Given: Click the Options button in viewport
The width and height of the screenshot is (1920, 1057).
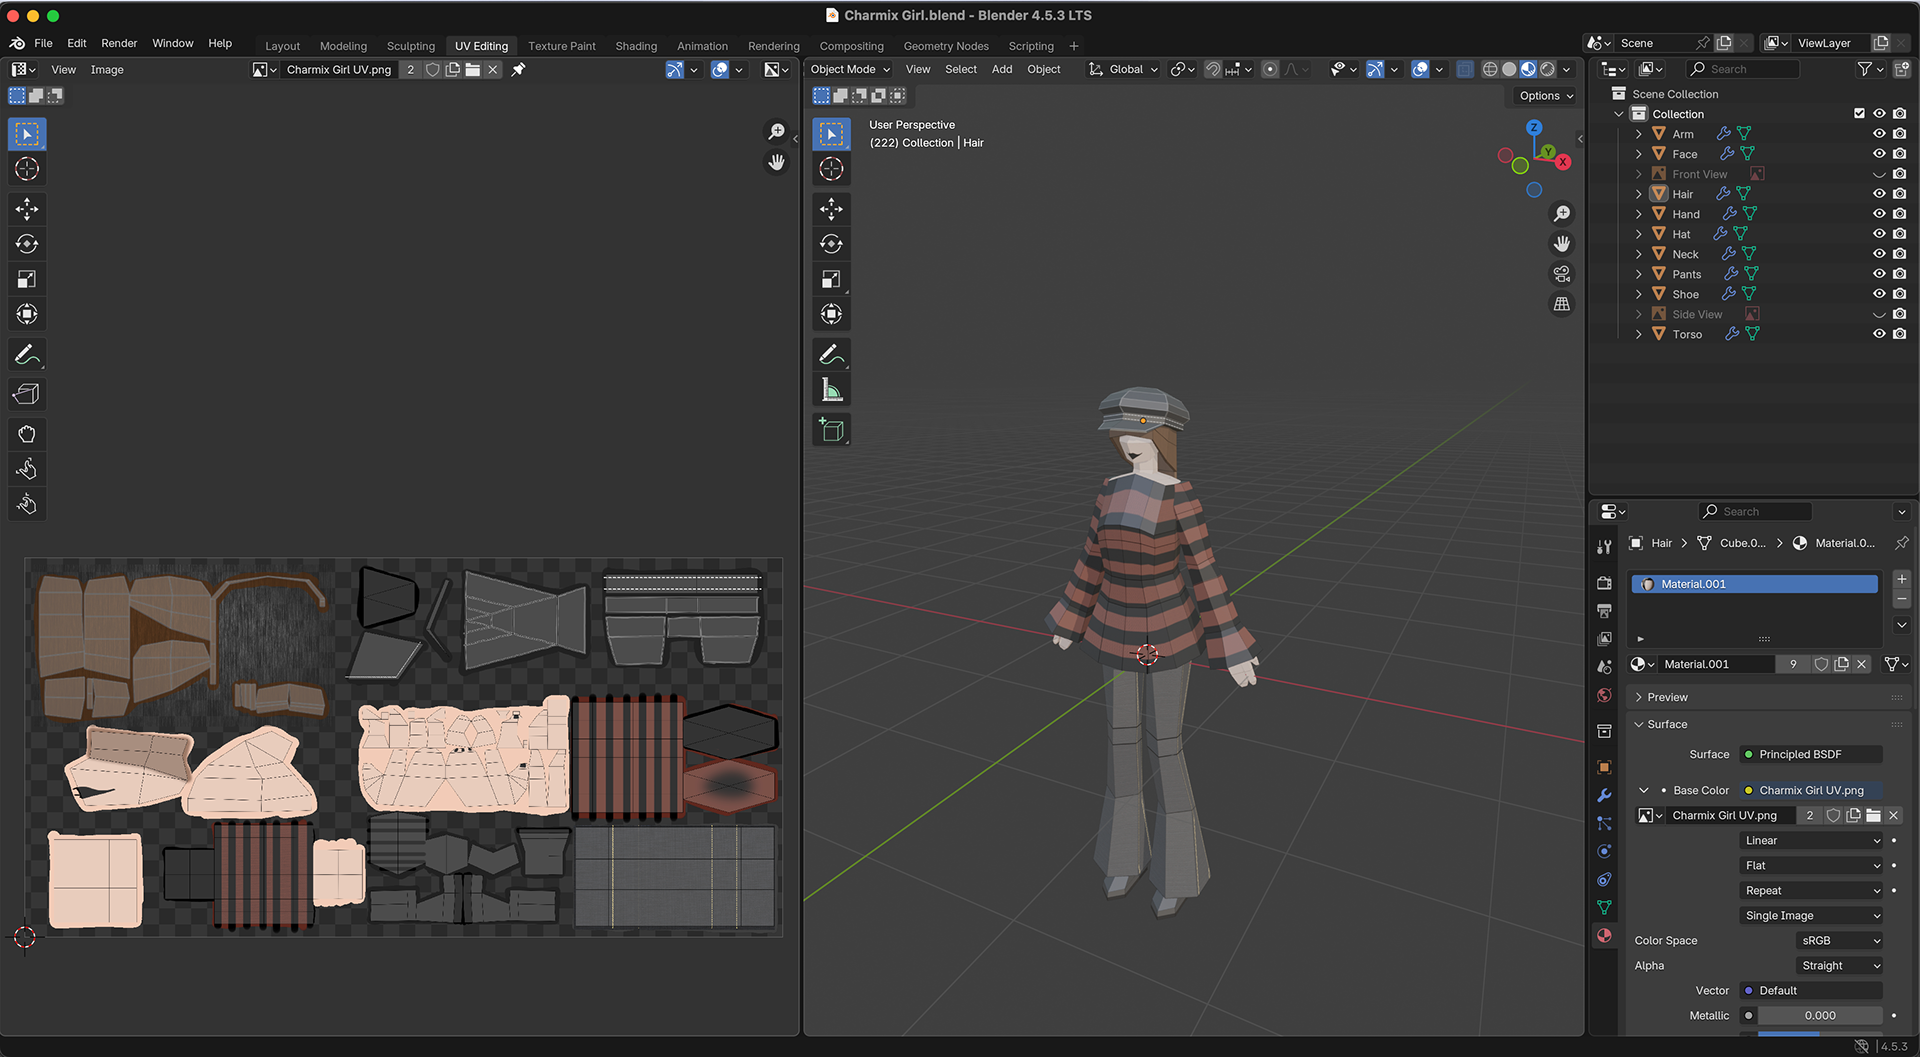Looking at the screenshot, I should (1545, 96).
